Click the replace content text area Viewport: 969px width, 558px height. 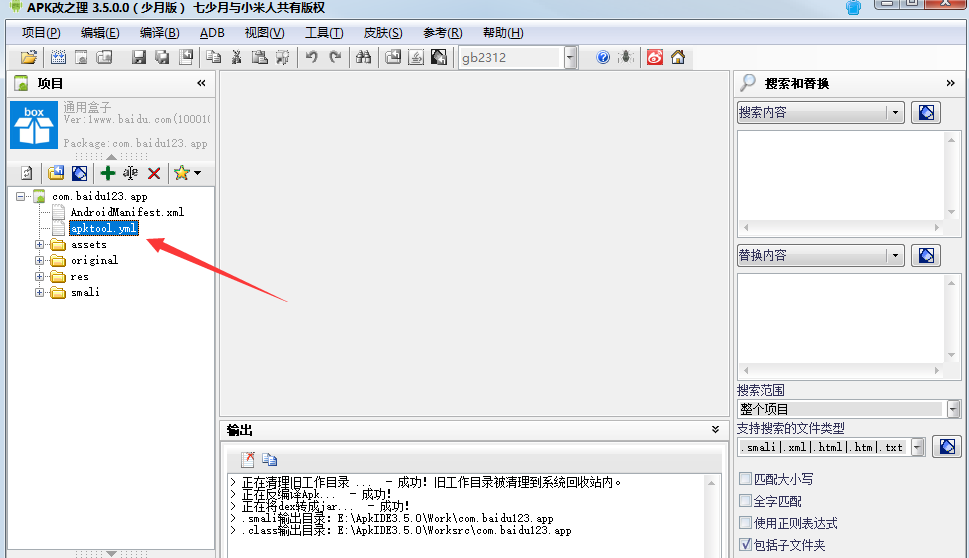(842, 319)
